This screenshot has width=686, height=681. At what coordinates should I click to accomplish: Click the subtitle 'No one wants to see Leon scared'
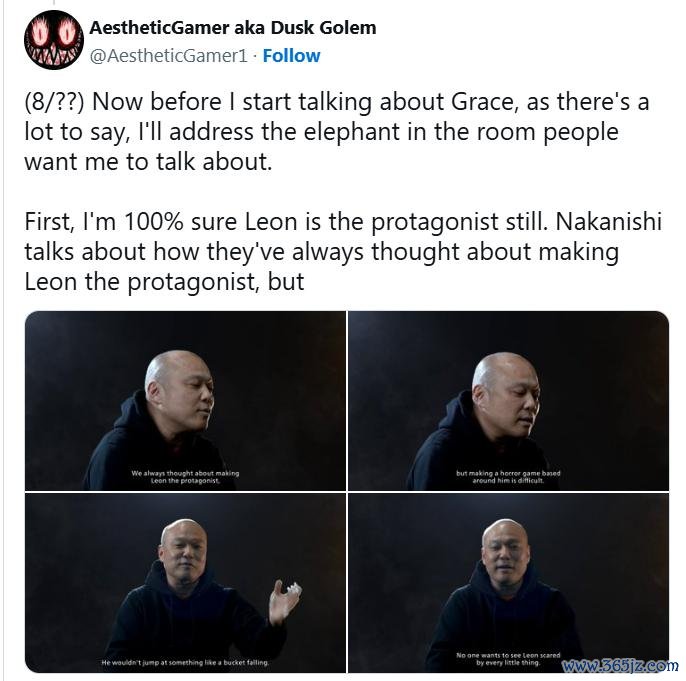tap(508, 655)
